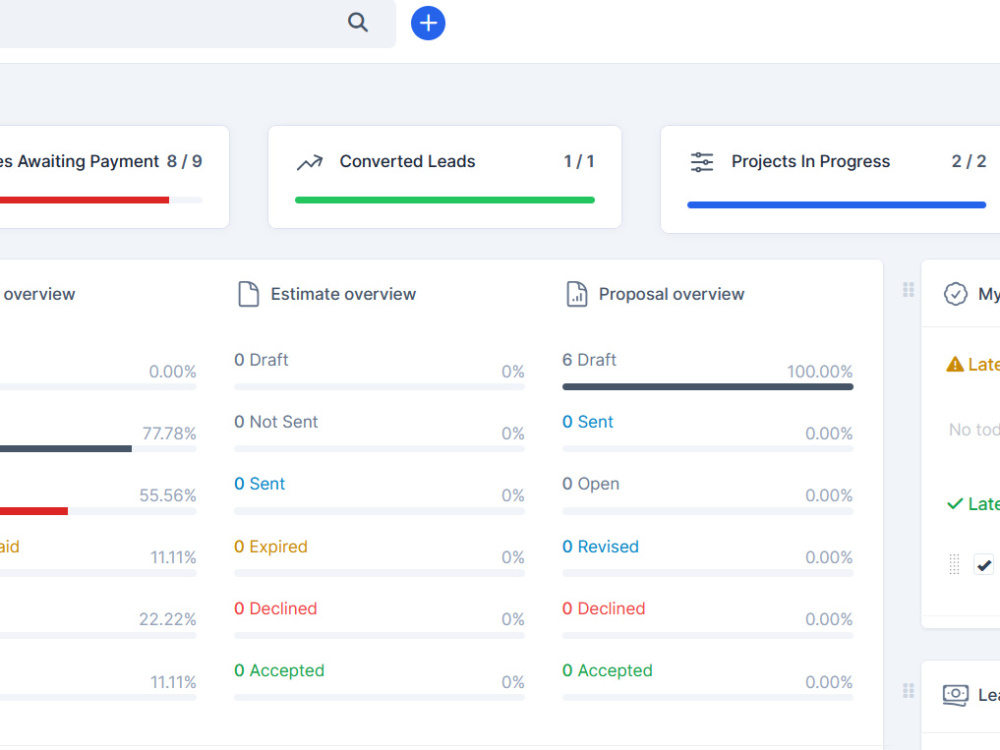Click the red 0 Declined proposal link
Viewport: 1000px width, 750px height.
tap(603, 608)
